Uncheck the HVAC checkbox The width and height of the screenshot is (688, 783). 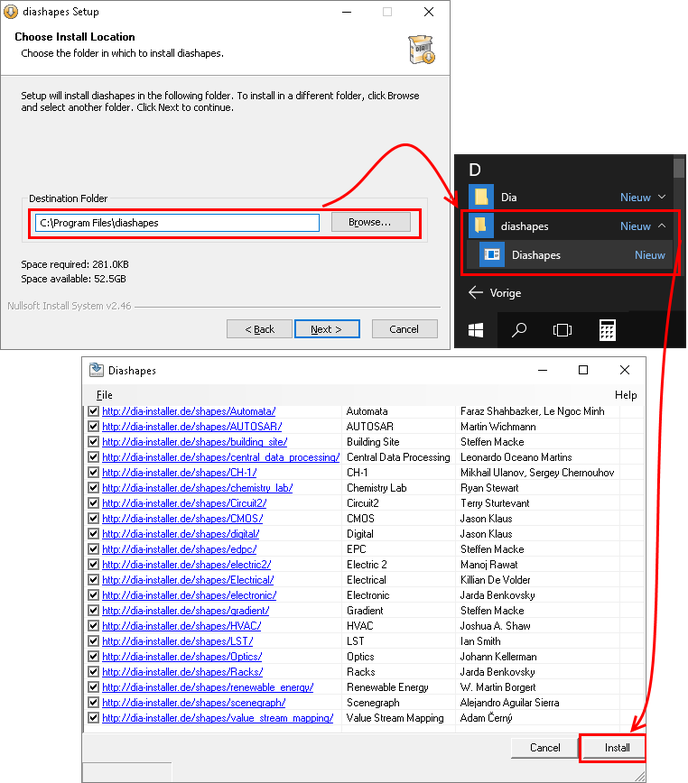tap(93, 626)
